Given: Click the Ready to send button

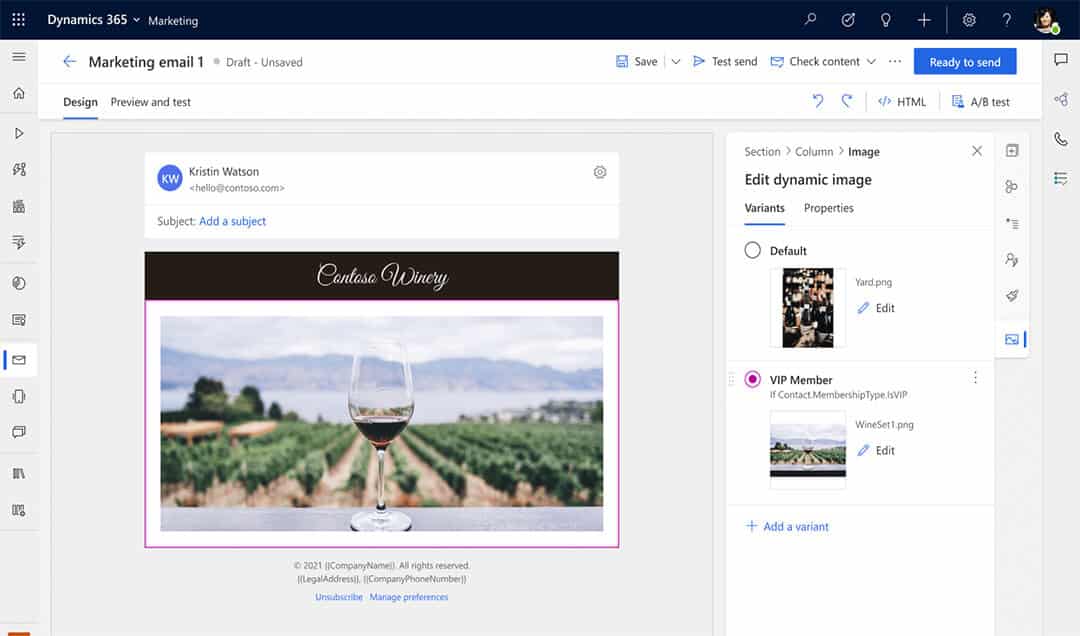Looking at the screenshot, I should pyautogui.click(x=964, y=62).
